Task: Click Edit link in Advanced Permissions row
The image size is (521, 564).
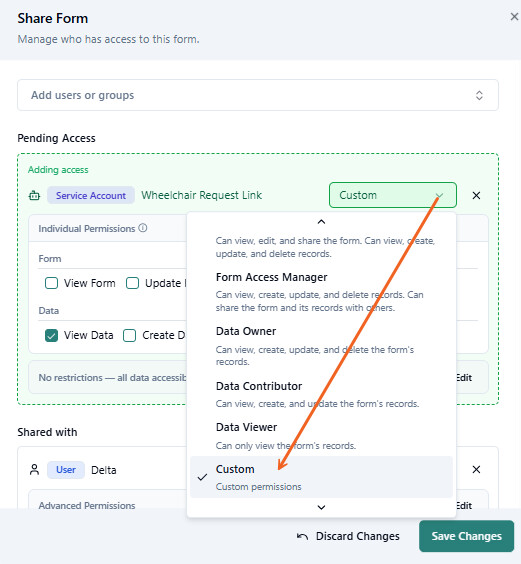Action: (x=464, y=505)
